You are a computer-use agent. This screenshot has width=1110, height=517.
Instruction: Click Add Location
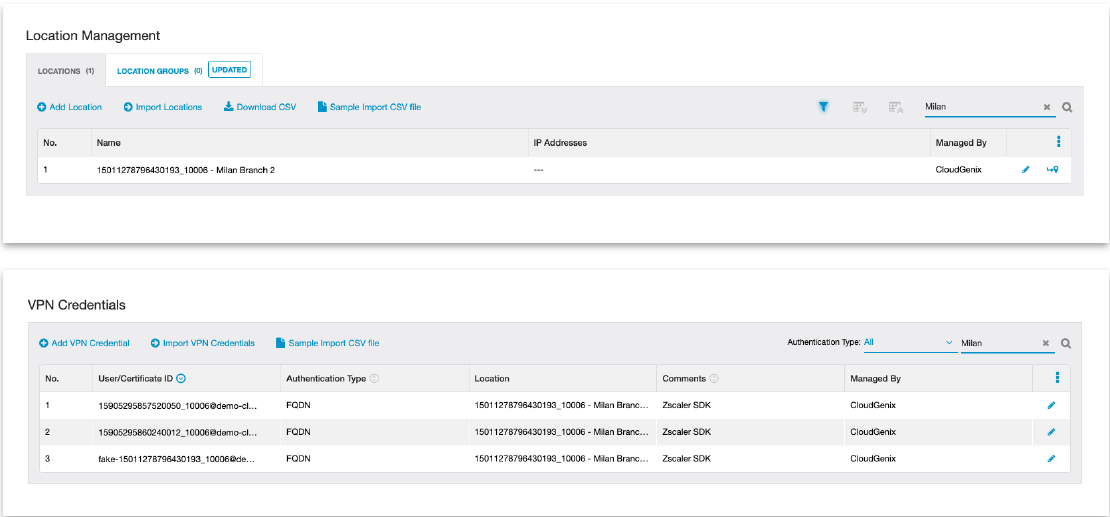[x=70, y=107]
